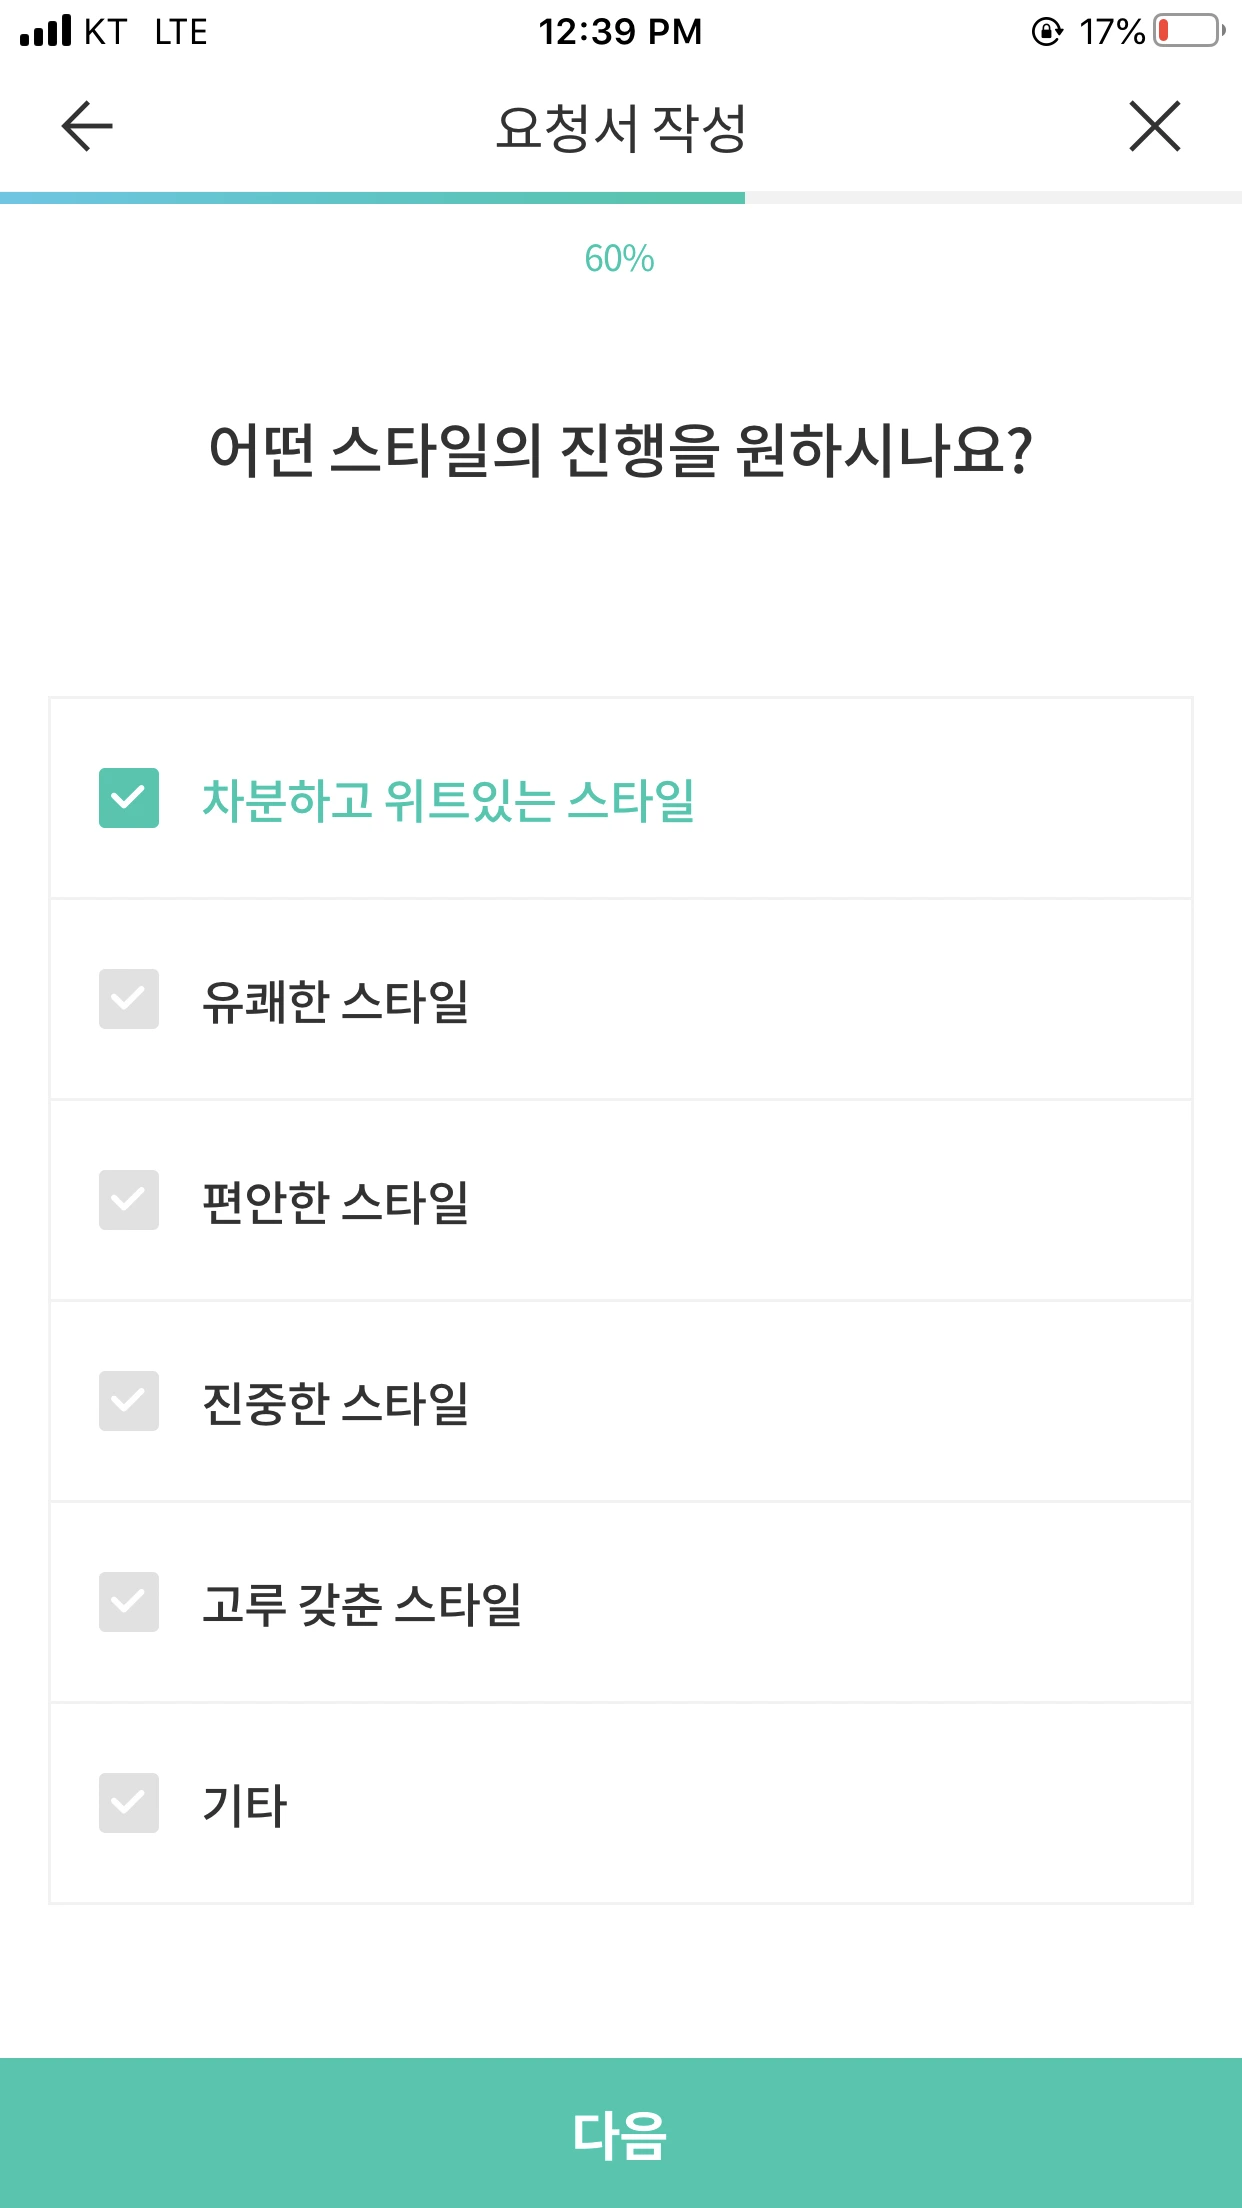Check the 고루 갖춘 스타일 checkbox
The width and height of the screenshot is (1242, 2208).
click(x=129, y=1602)
